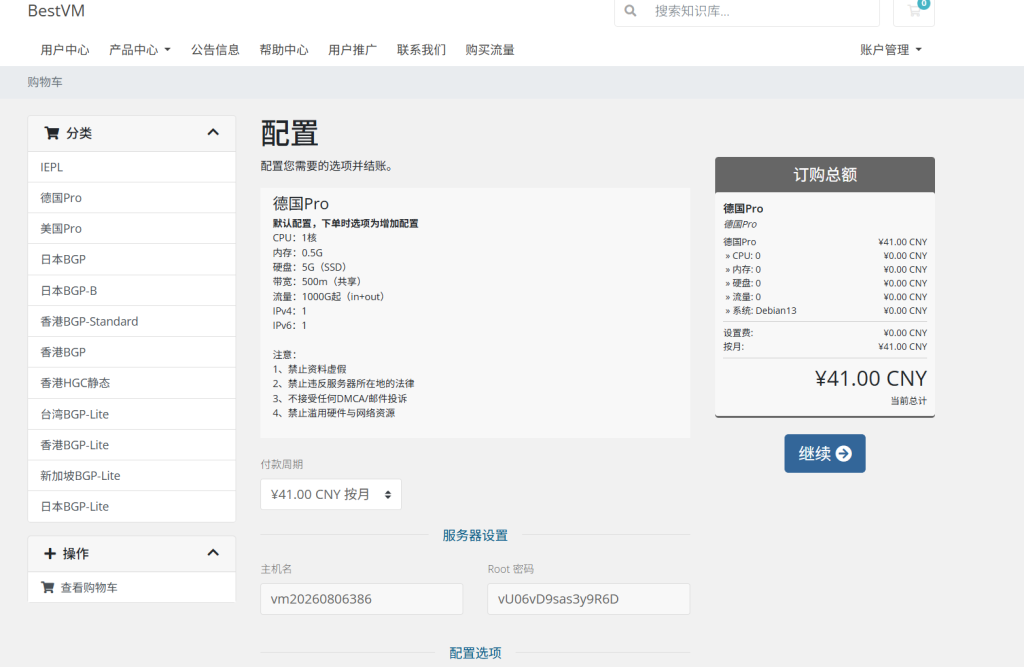The width and height of the screenshot is (1024, 667).
Task: Click the 服务器设置 section heading
Action: click(475, 536)
